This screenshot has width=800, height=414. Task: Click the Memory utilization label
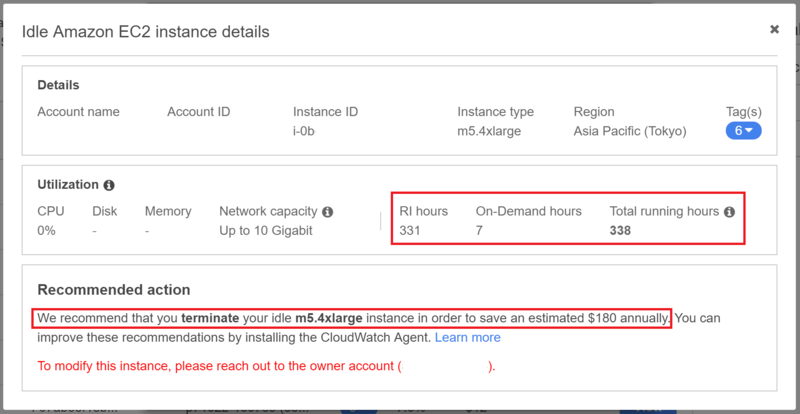coord(168,211)
